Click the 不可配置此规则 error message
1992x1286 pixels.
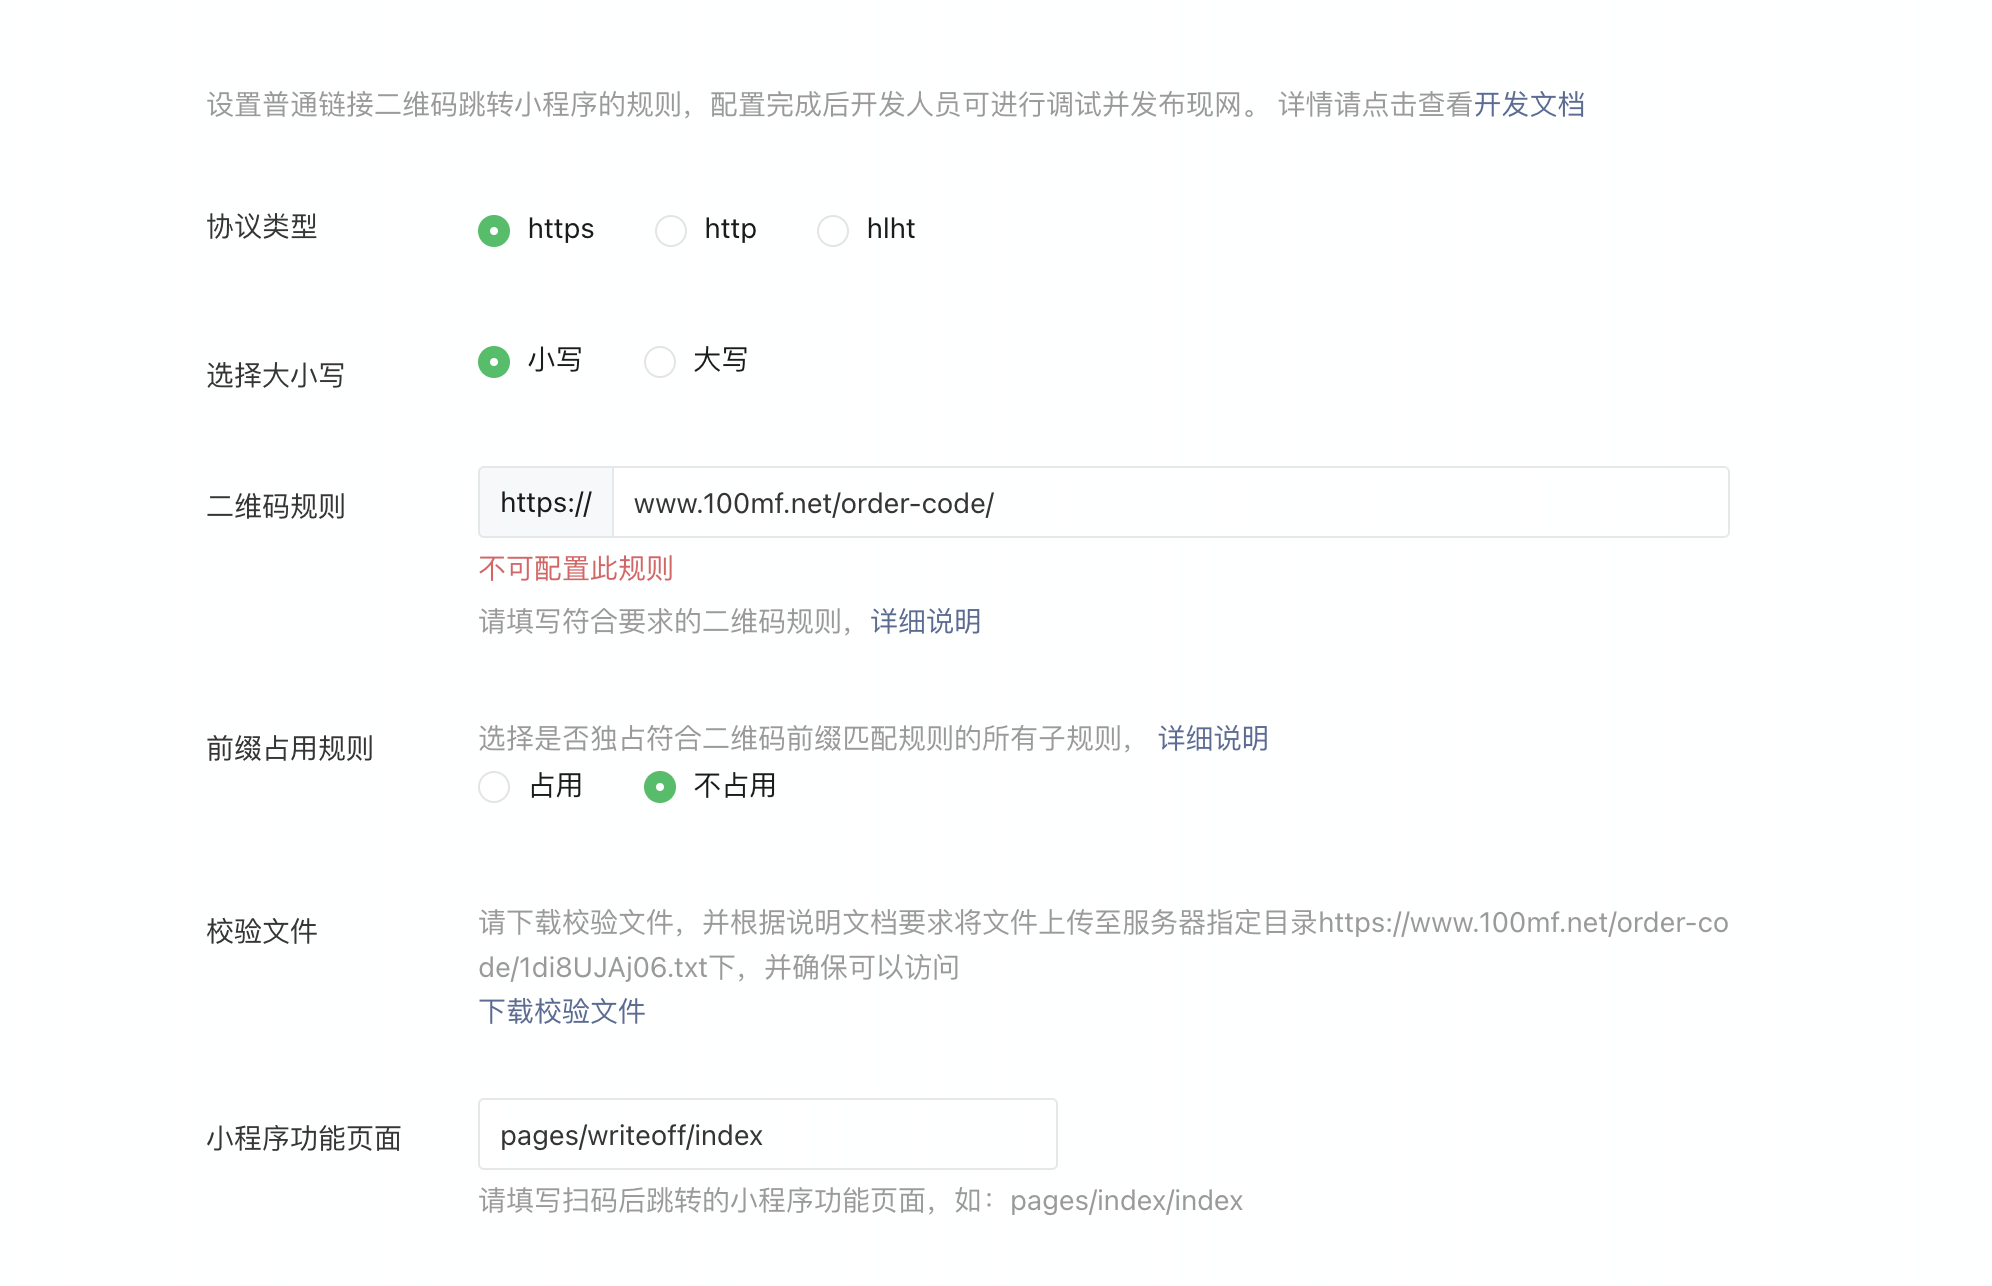click(576, 569)
